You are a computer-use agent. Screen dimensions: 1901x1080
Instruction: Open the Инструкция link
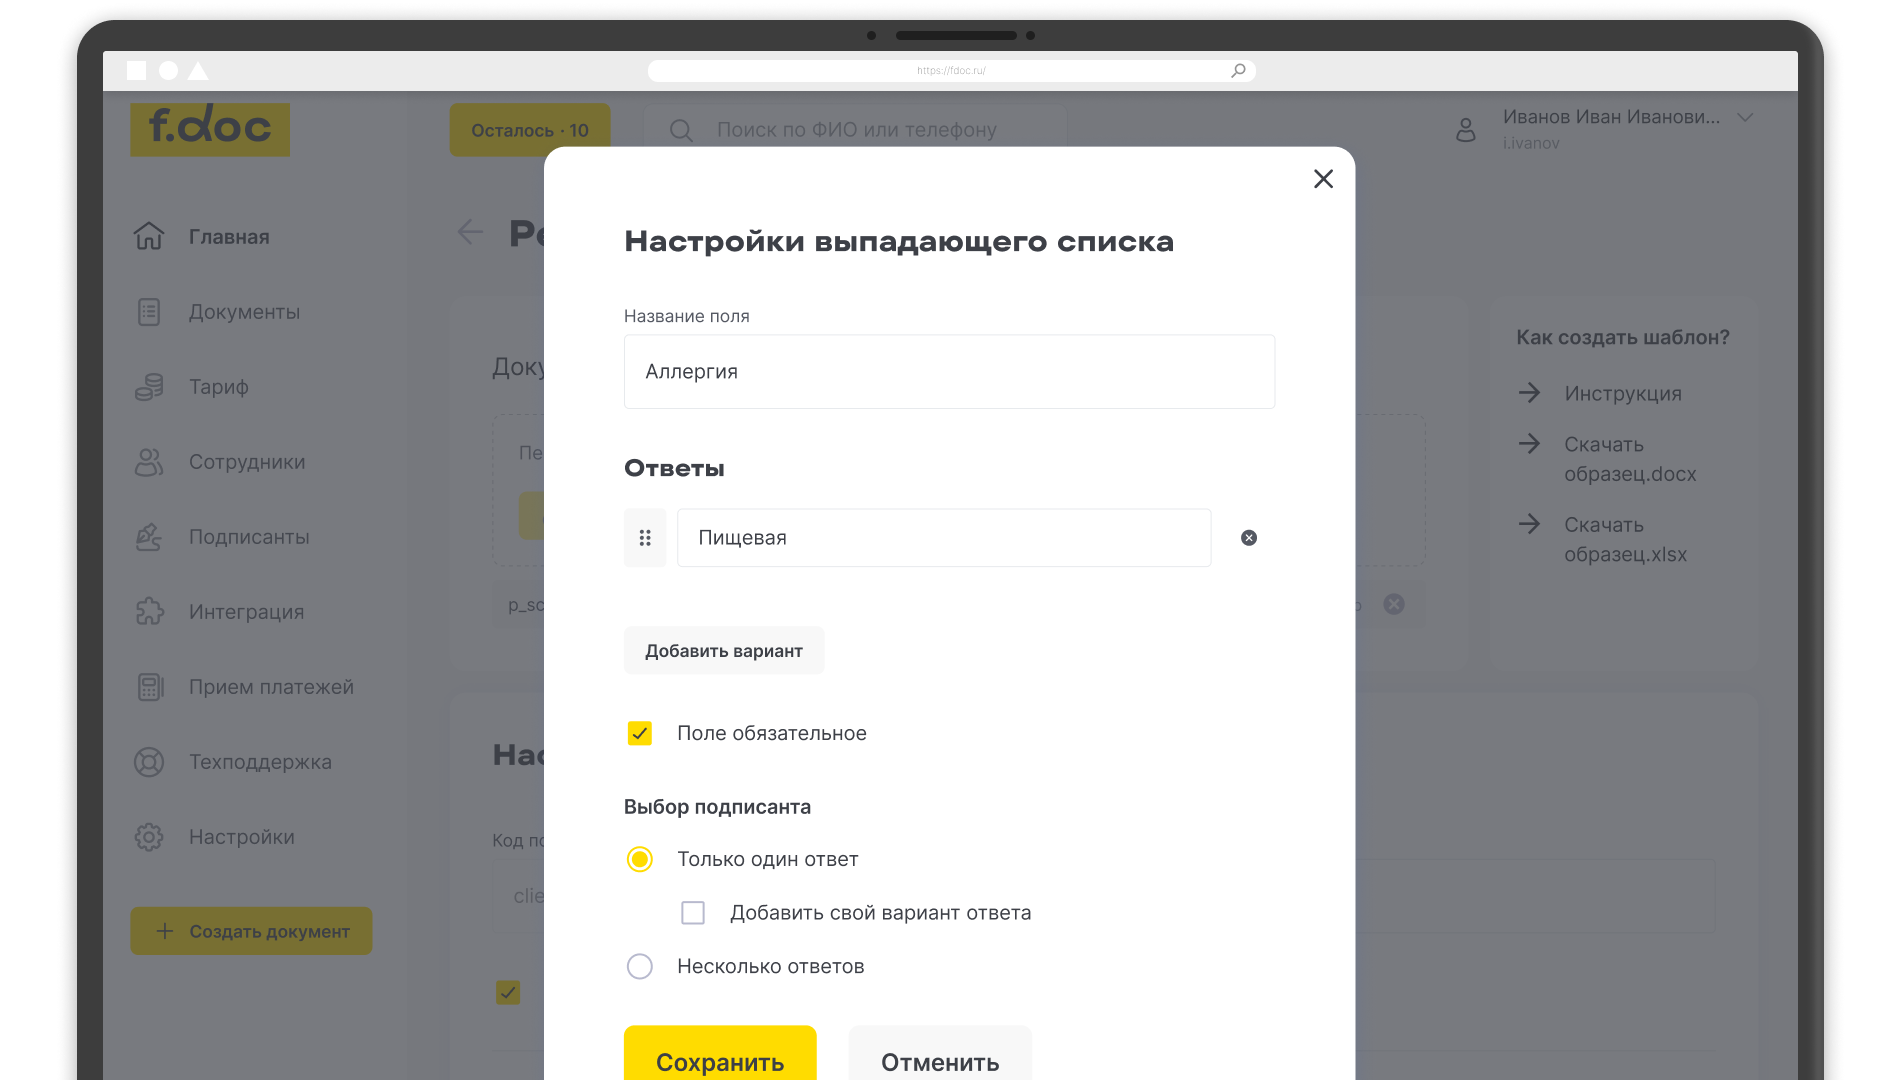[1623, 394]
